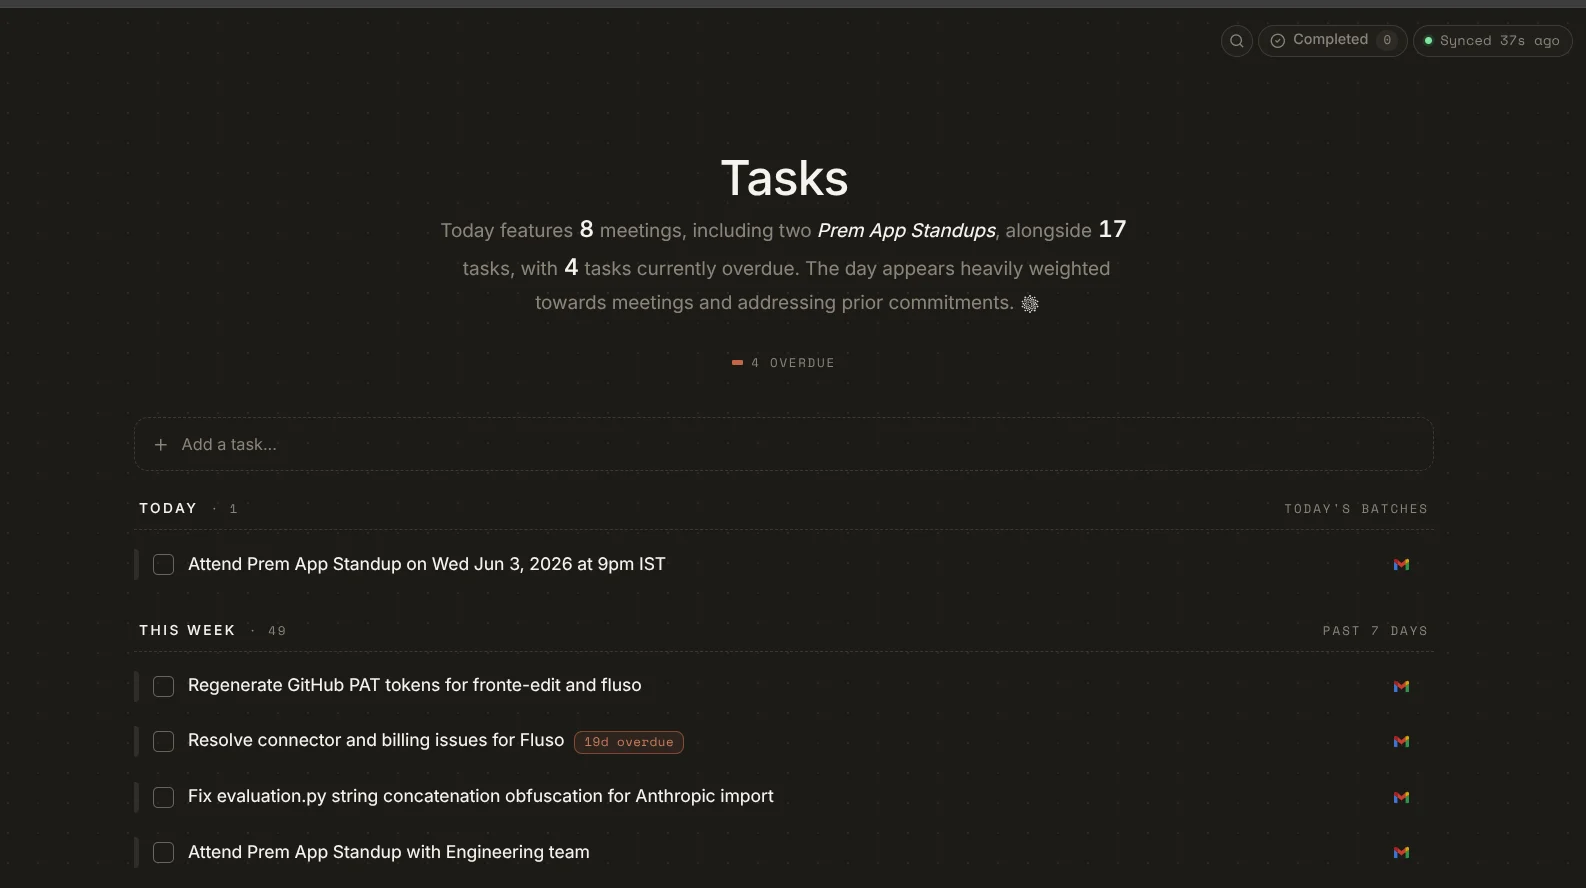
Task: Click the AI summary sparkle icon
Action: (1030, 304)
